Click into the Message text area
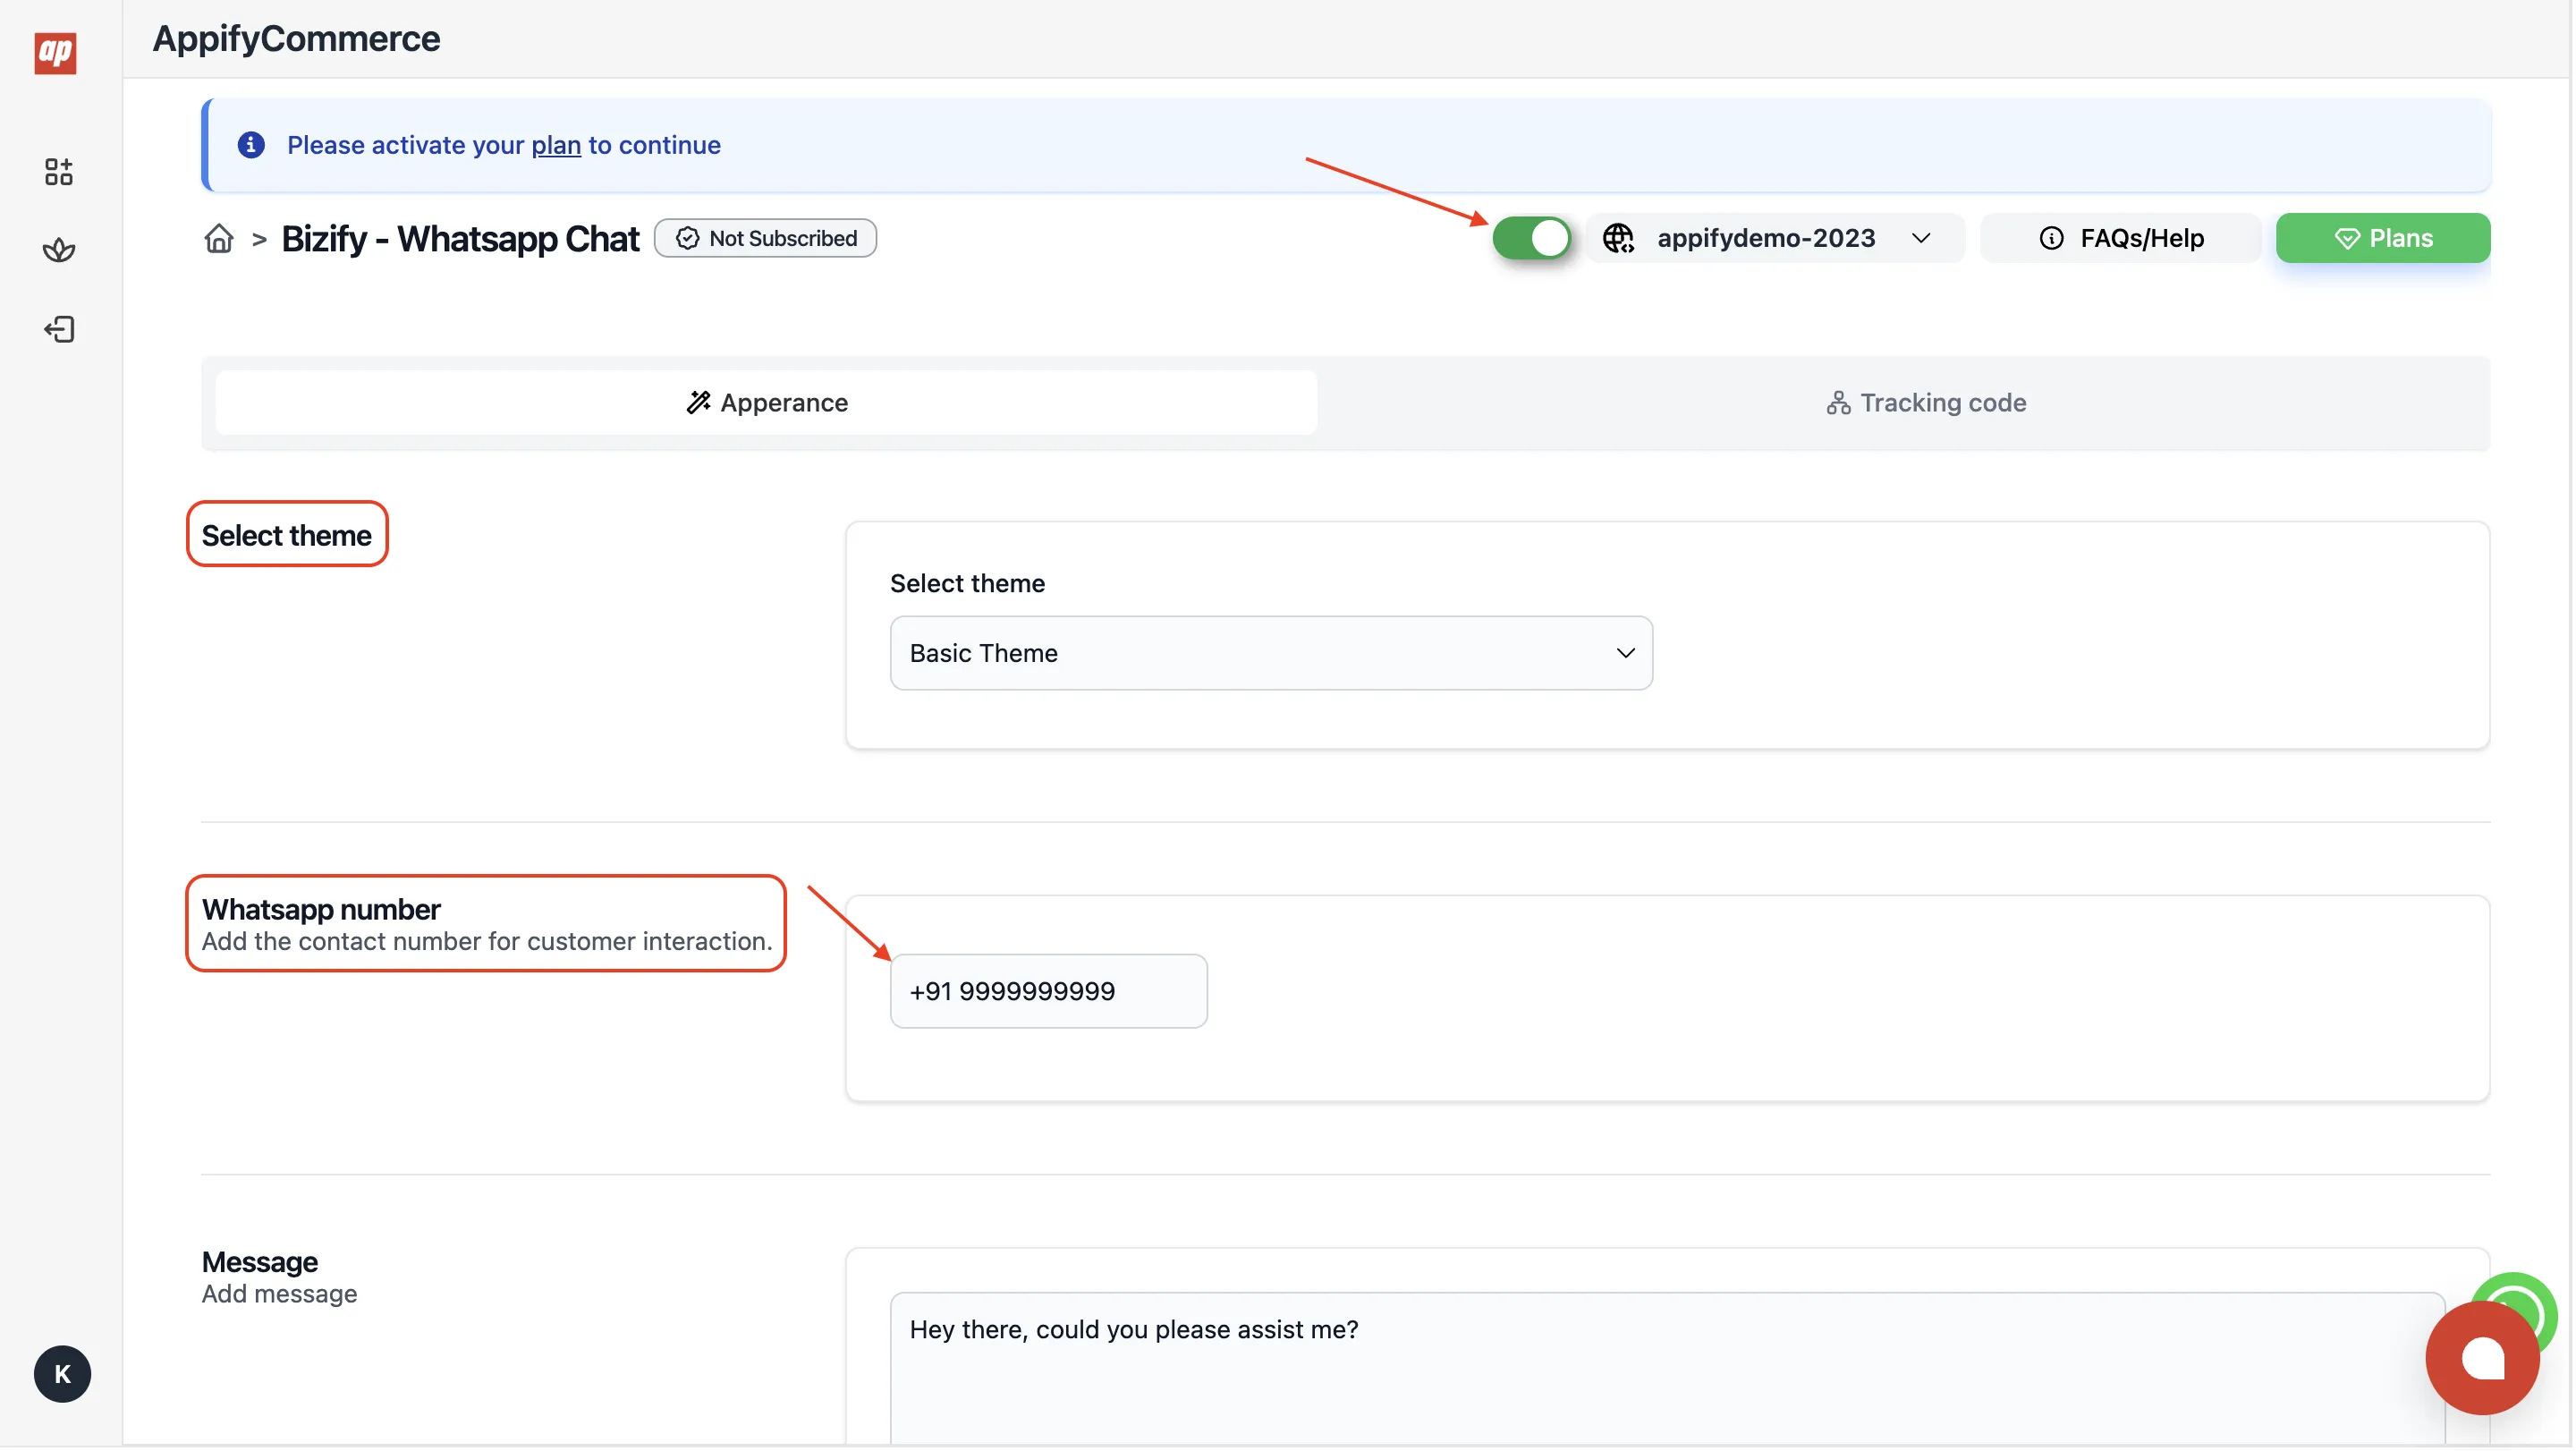The height and width of the screenshot is (1451, 2576). [1669, 1370]
